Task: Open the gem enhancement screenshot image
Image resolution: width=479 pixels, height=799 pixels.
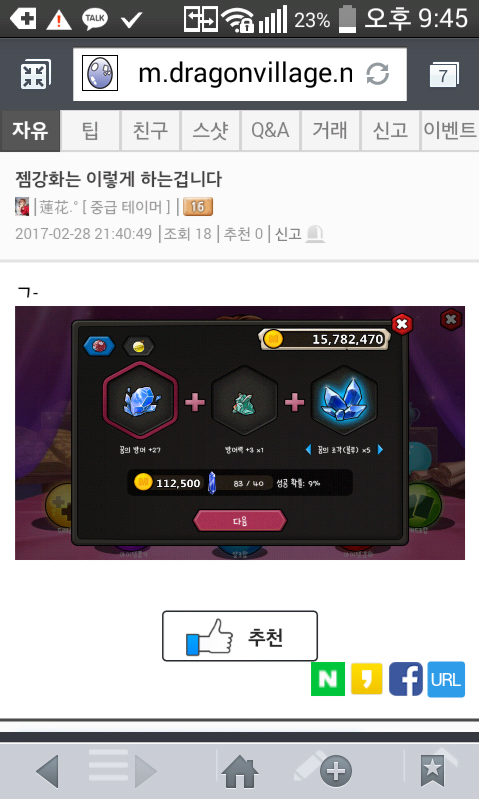Action: 240,433
